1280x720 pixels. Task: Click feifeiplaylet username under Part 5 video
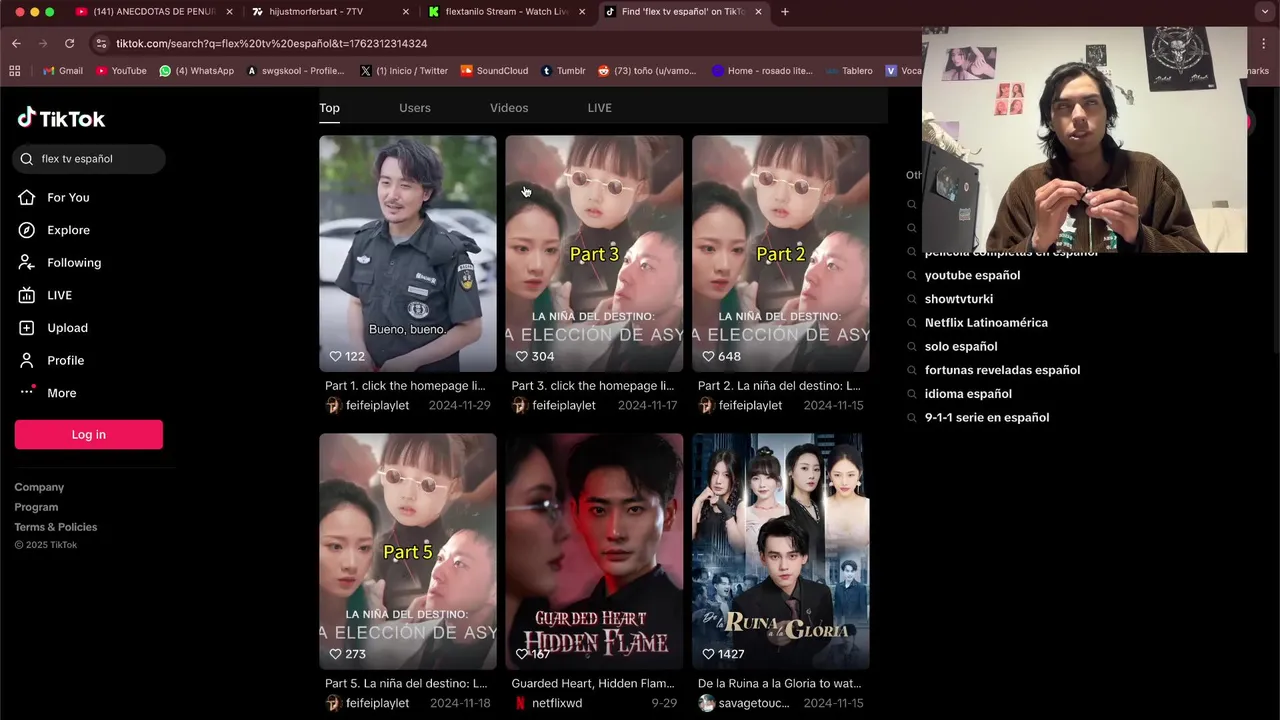point(377,703)
